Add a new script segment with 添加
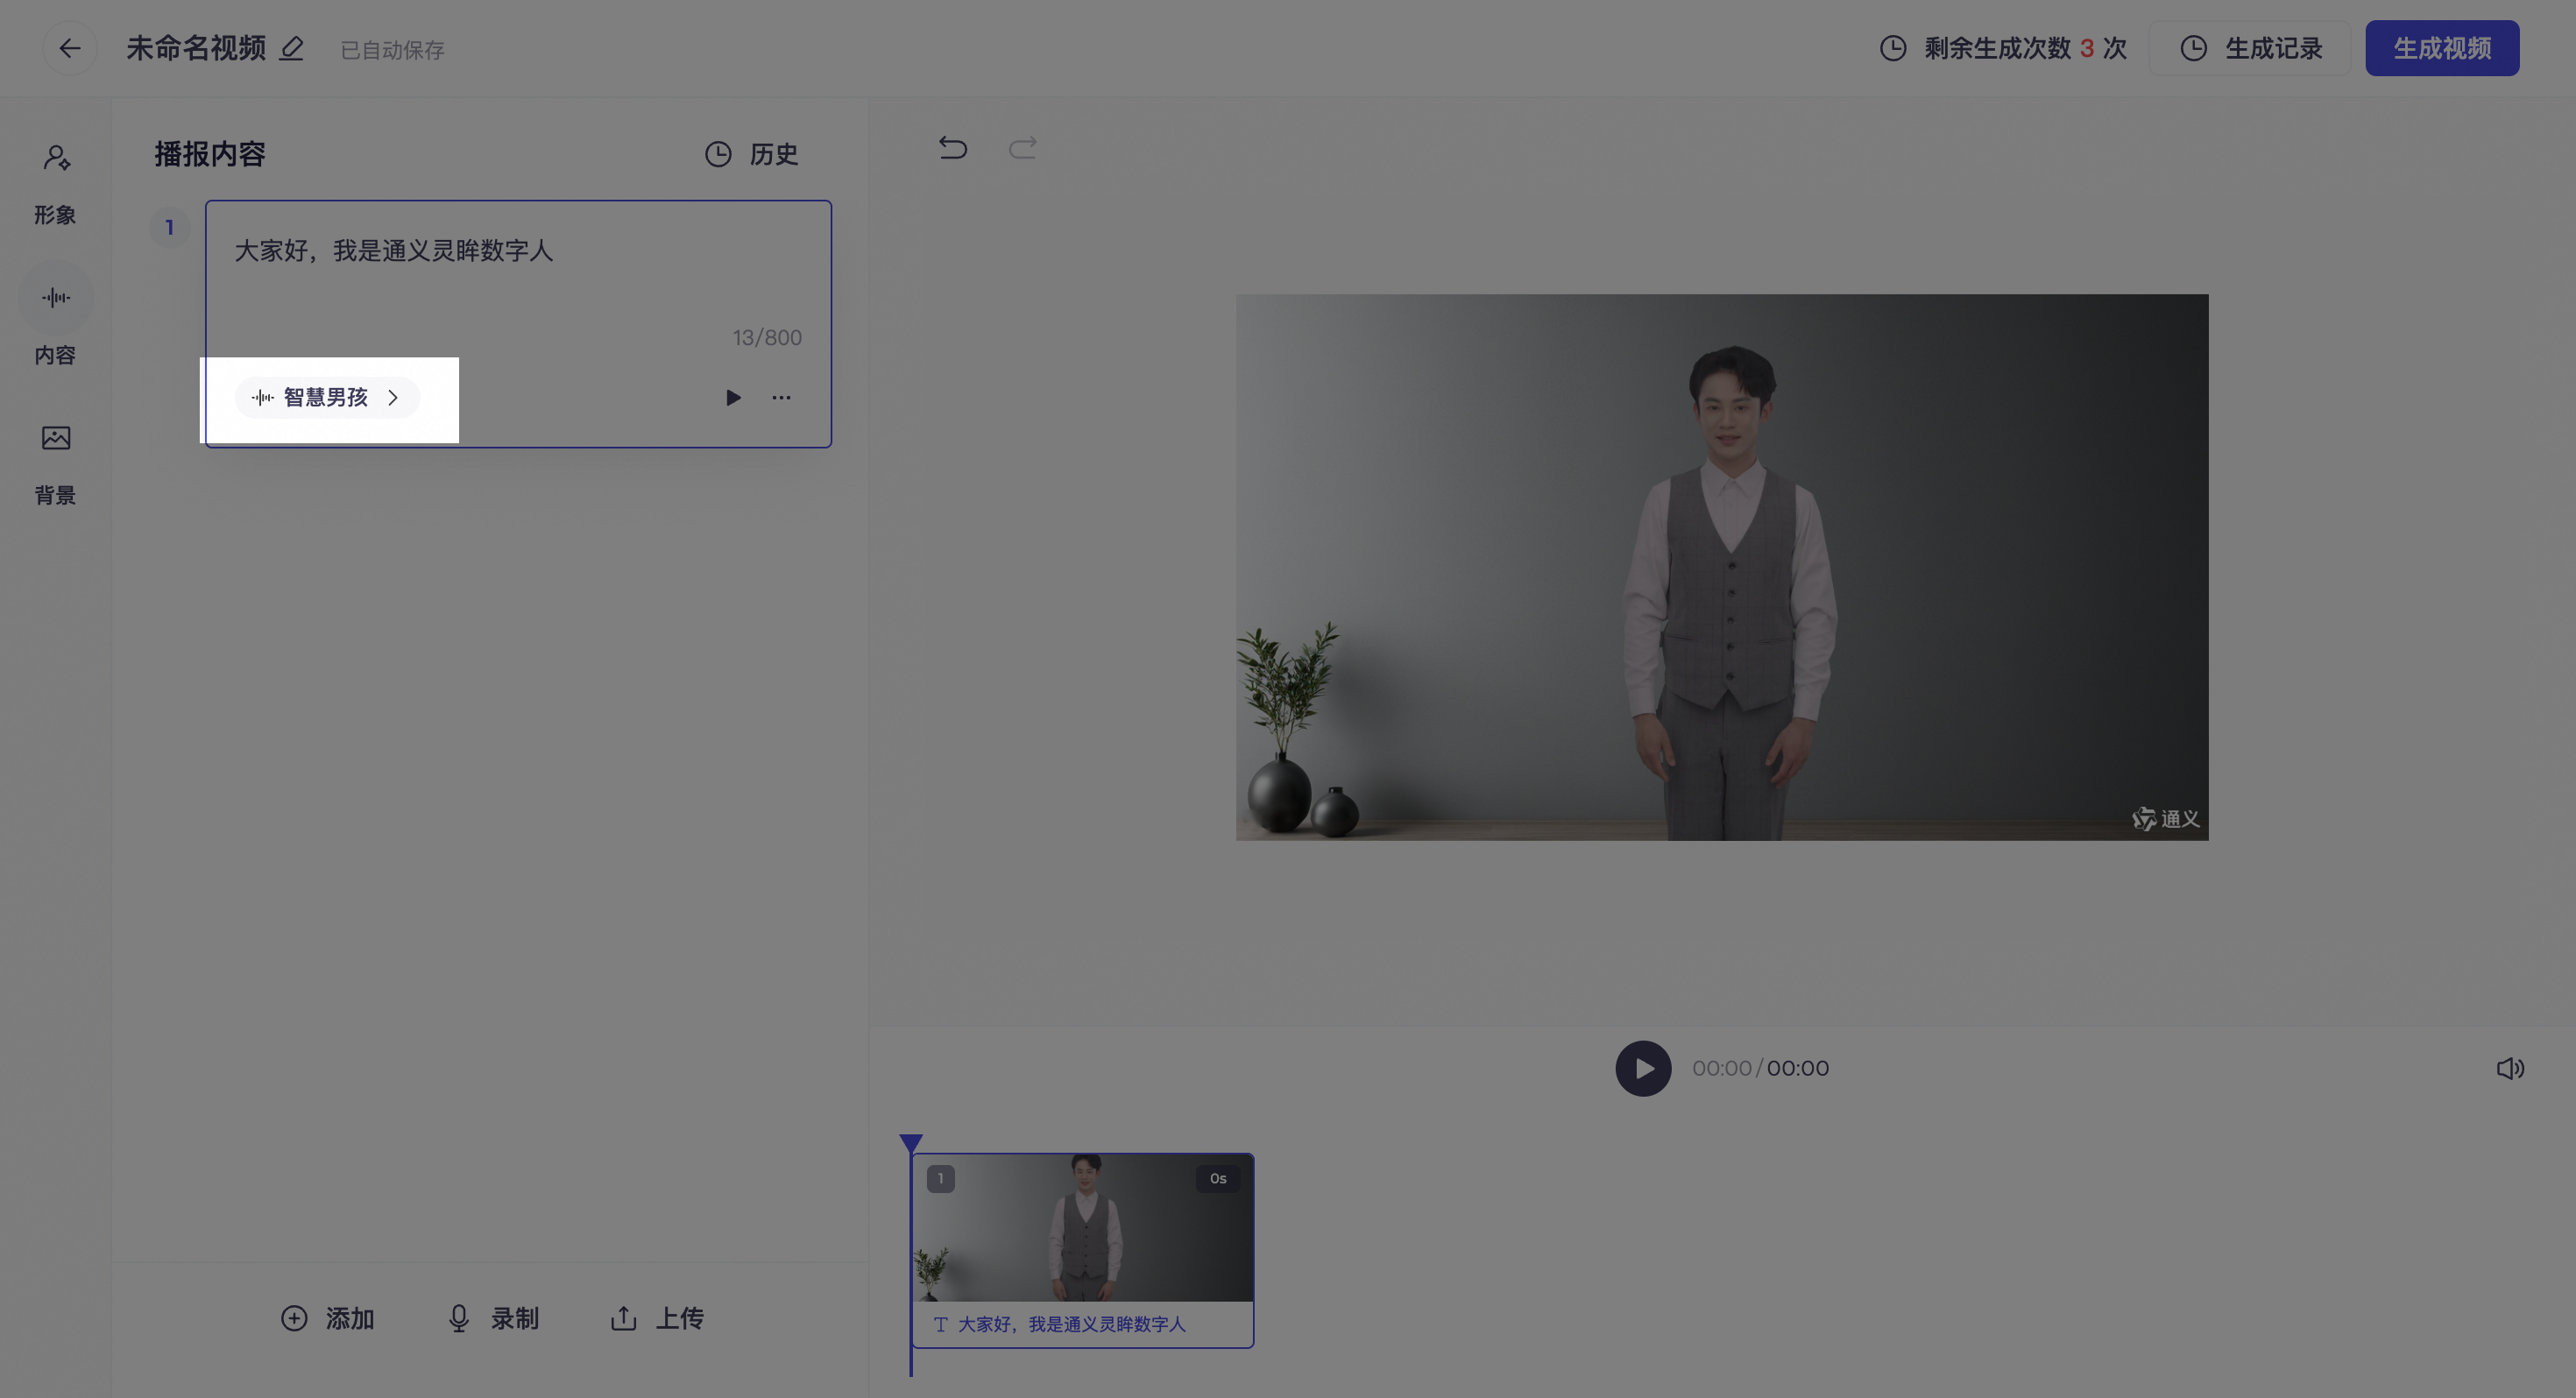The image size is (2576, 1398). click(x=327, y=1318)
